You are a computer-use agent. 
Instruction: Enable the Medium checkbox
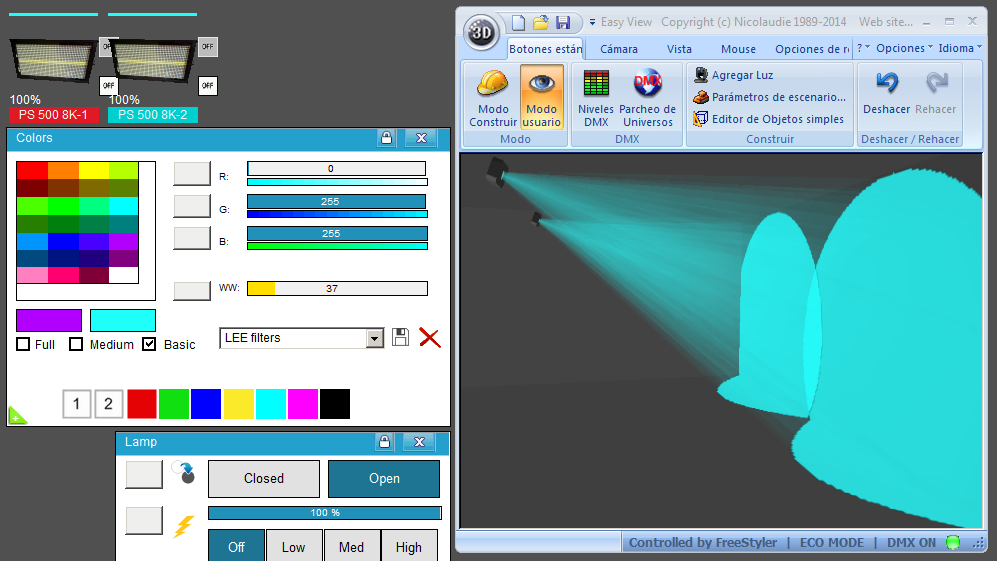76,344
